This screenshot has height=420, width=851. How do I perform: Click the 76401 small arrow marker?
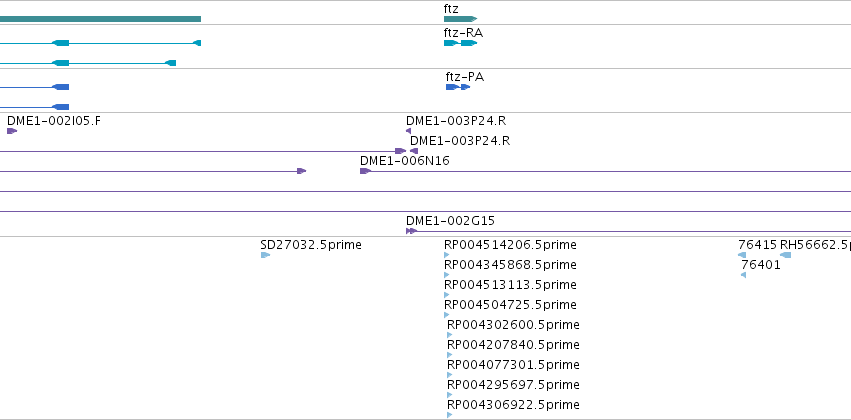(744, 275)
